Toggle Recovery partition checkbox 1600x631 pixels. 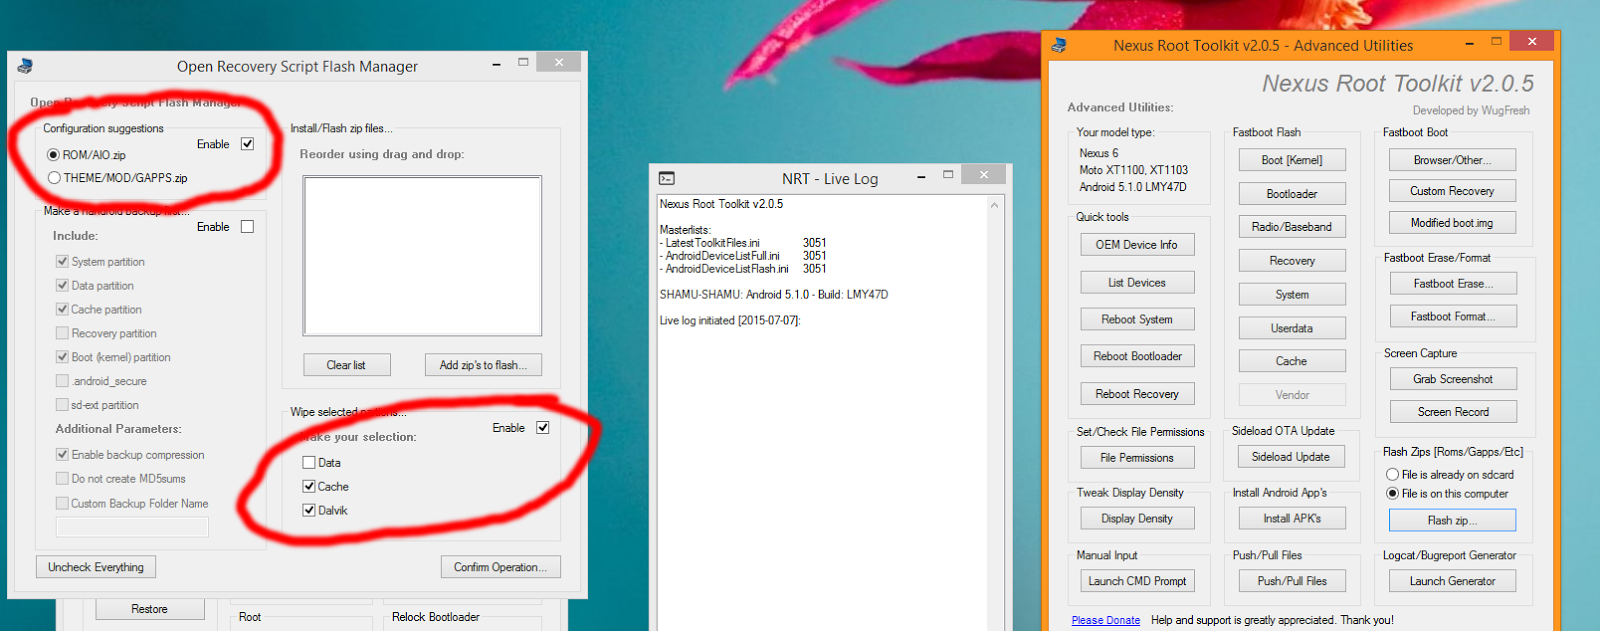(62, 333)
